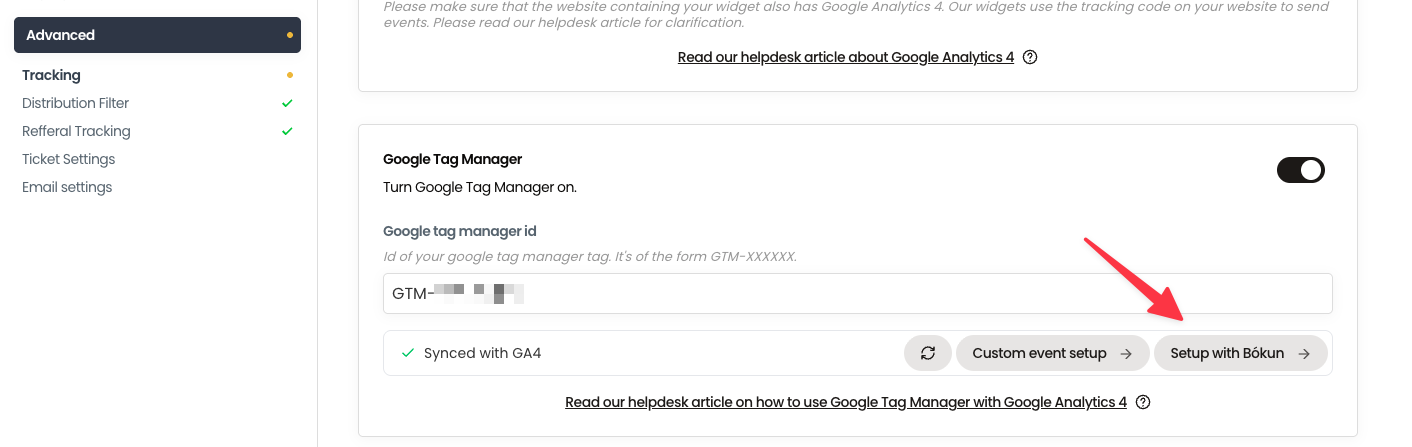Click the Synced with GA4 status text

pos(482,353)
